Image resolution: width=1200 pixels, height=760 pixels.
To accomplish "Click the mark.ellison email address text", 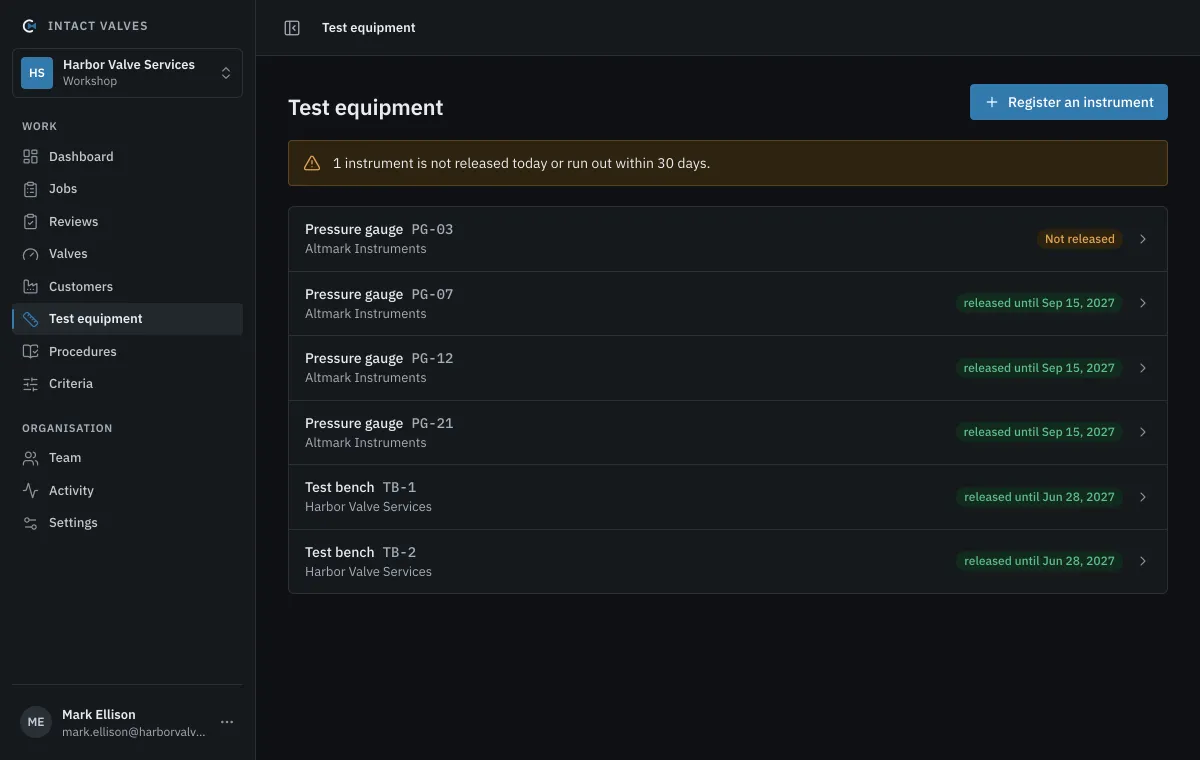I will (x=134, y=732).
